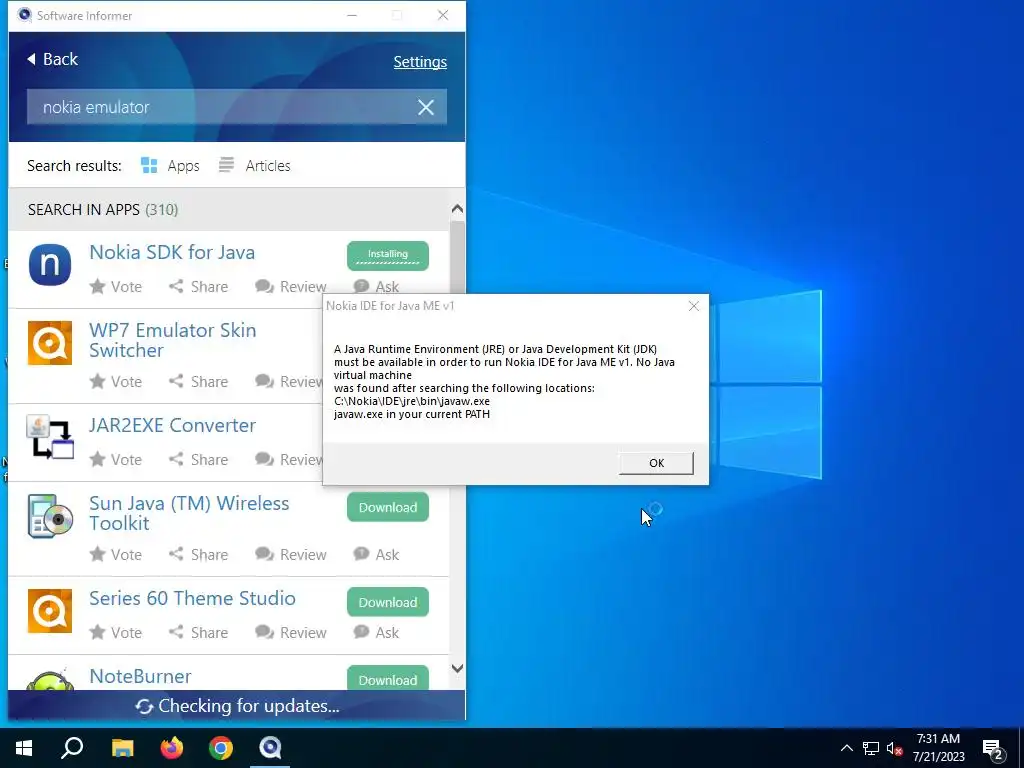Launch Firefox from the taskbar
Image resolution: width=1024 pixels, height=768 pixels.
click(x=172, y=748)
